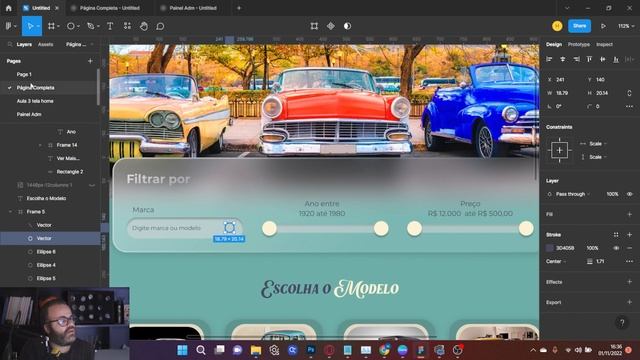
Task: Open a new tab with plus button
Action: tap(239, 8)
